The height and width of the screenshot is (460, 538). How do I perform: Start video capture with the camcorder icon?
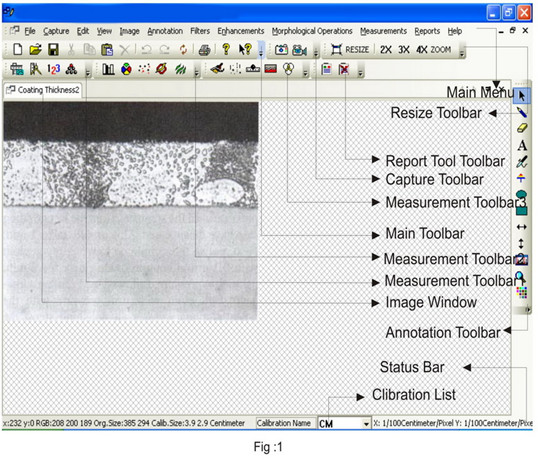299,50
